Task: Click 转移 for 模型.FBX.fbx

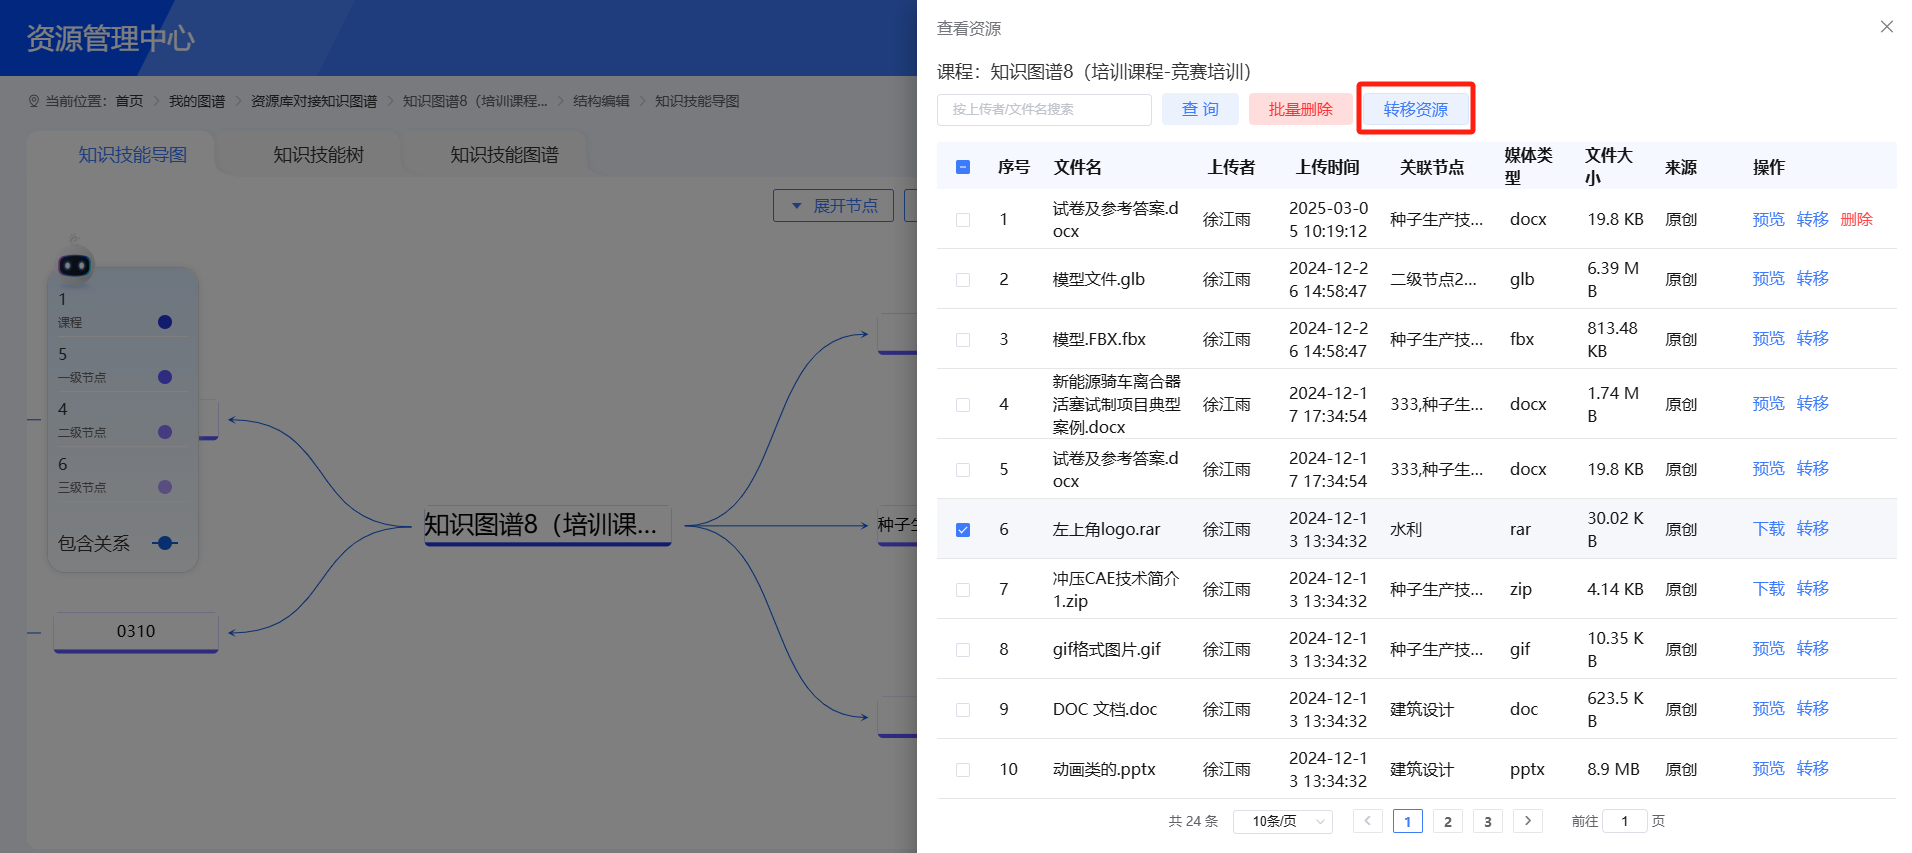Action: coord(1812,338)
